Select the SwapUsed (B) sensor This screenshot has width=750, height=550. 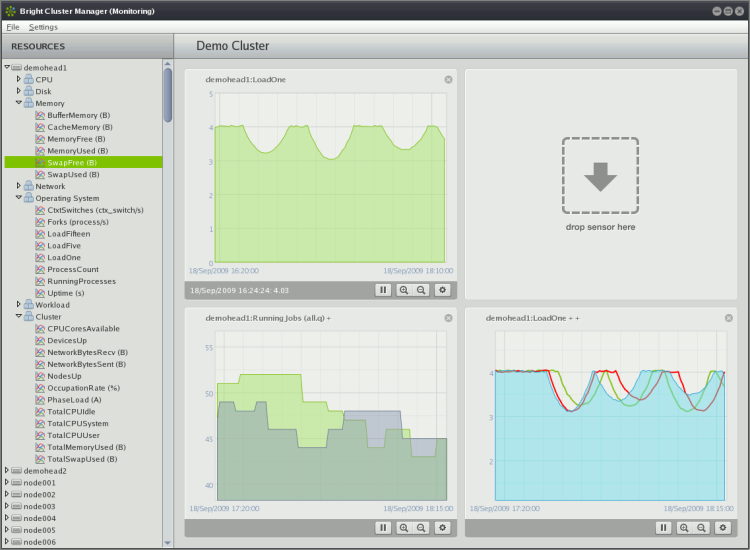73,175
